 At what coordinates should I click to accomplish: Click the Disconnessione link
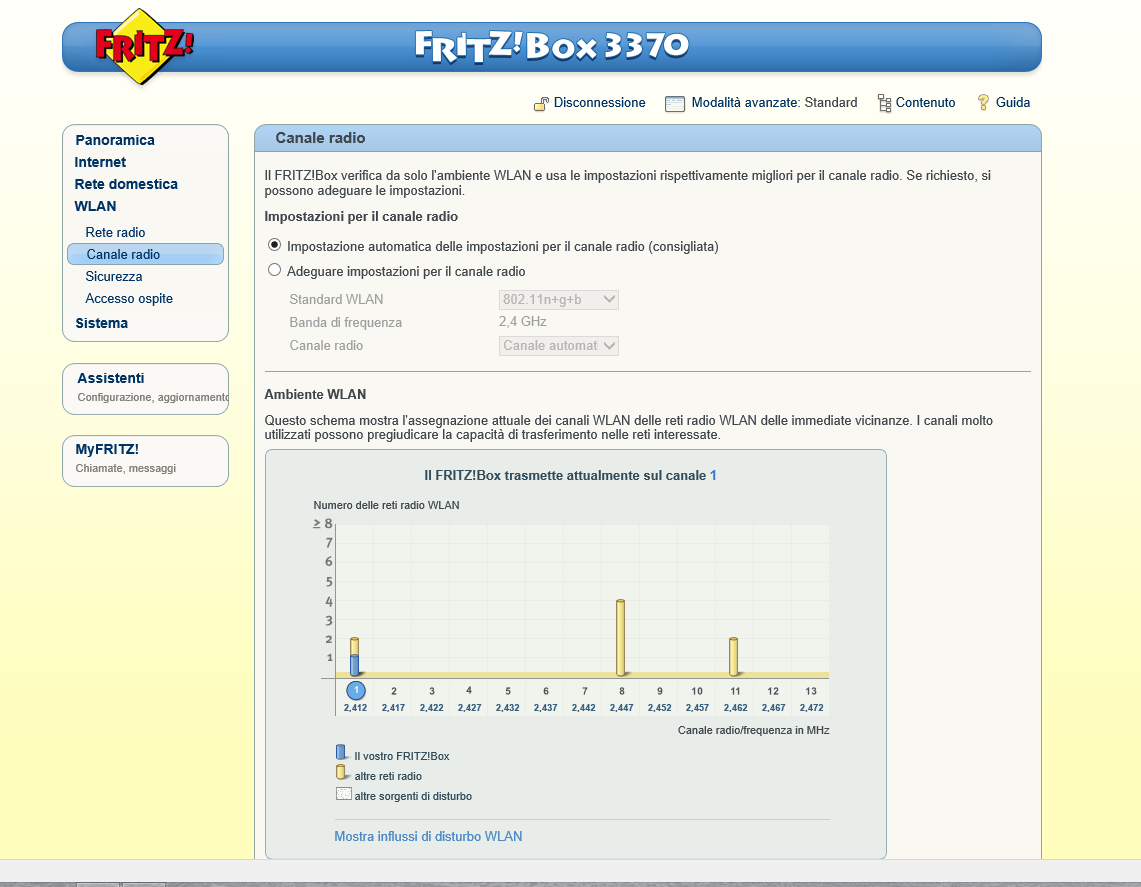(600, 103)
